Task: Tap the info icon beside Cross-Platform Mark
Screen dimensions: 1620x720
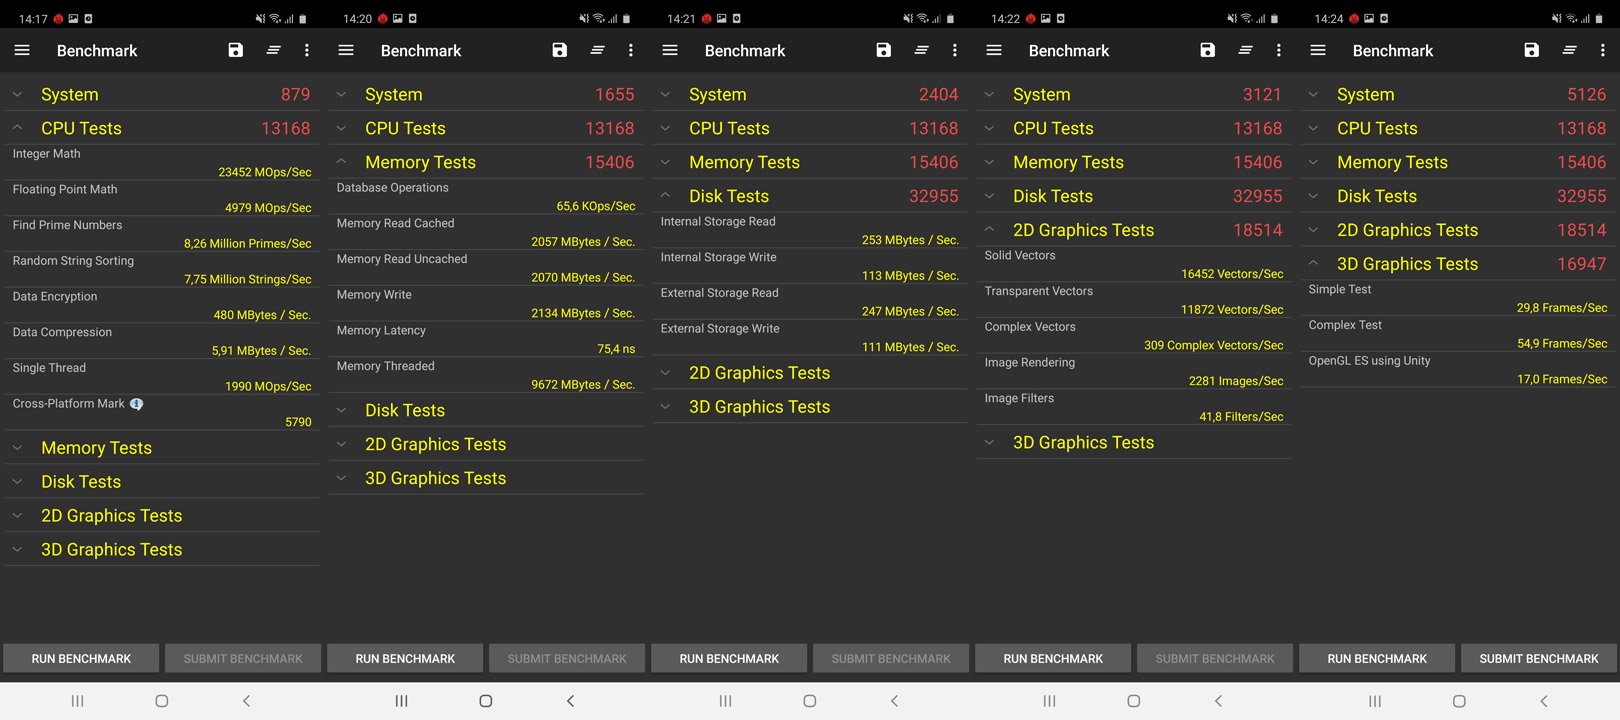Action: [137, 404]
